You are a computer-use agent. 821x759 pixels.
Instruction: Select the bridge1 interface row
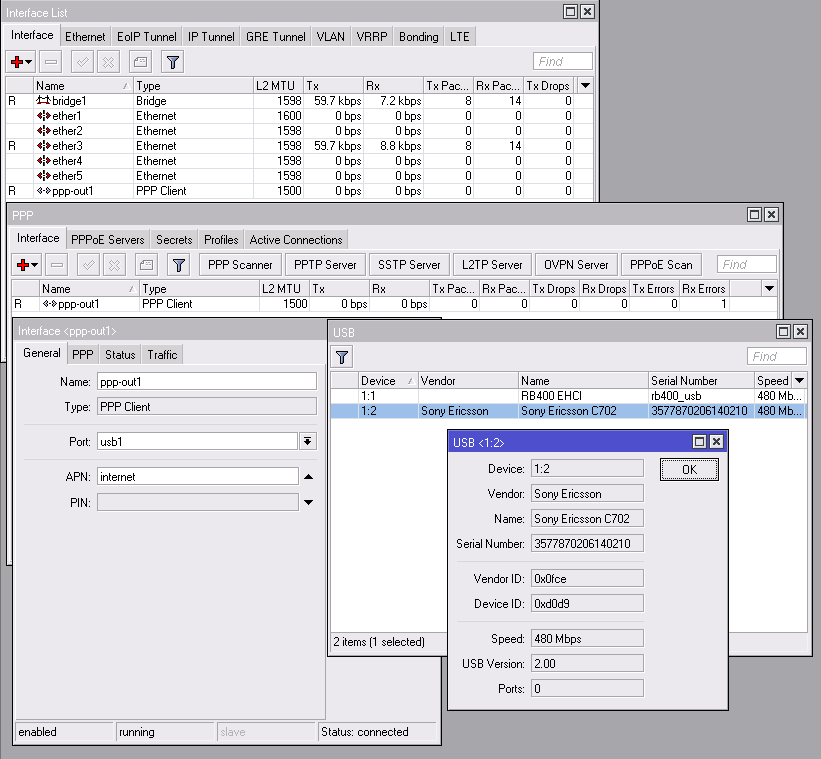[x=69, y=101]
